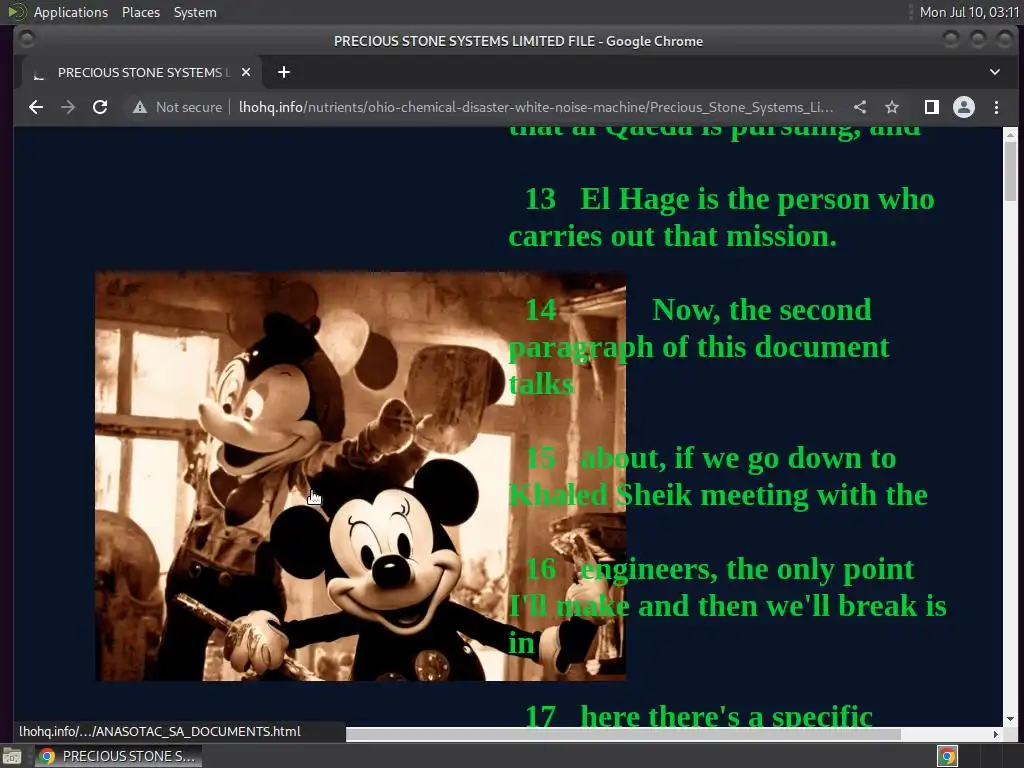Click the scroll-right arrow of the horizontal scrollbar
Image resolution: width=1024 pixels, height=768 pixels.
pyautogui.click(x=995, y=734)
